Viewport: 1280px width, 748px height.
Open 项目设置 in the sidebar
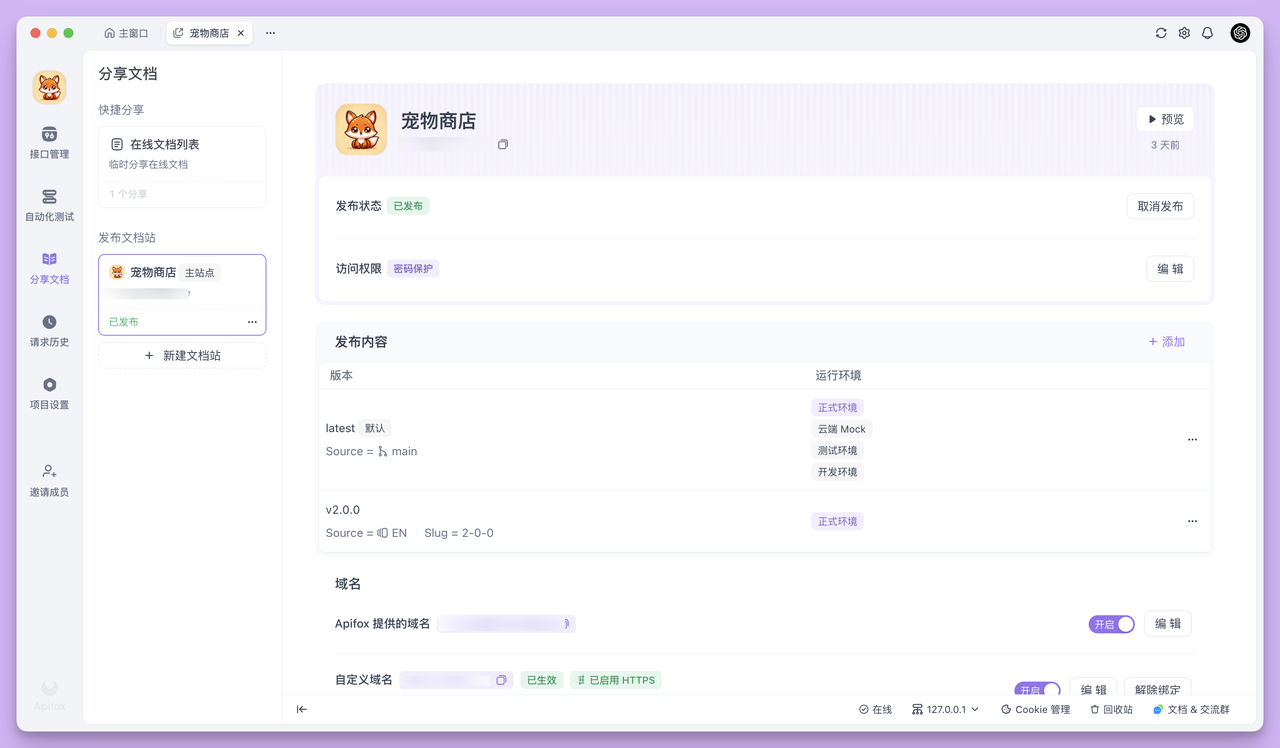point(49,394)
